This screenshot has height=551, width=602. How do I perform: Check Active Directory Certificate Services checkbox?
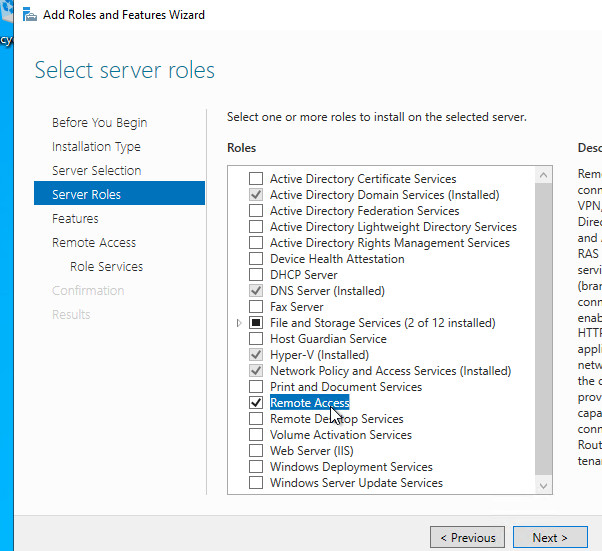(x=256, y=179)
